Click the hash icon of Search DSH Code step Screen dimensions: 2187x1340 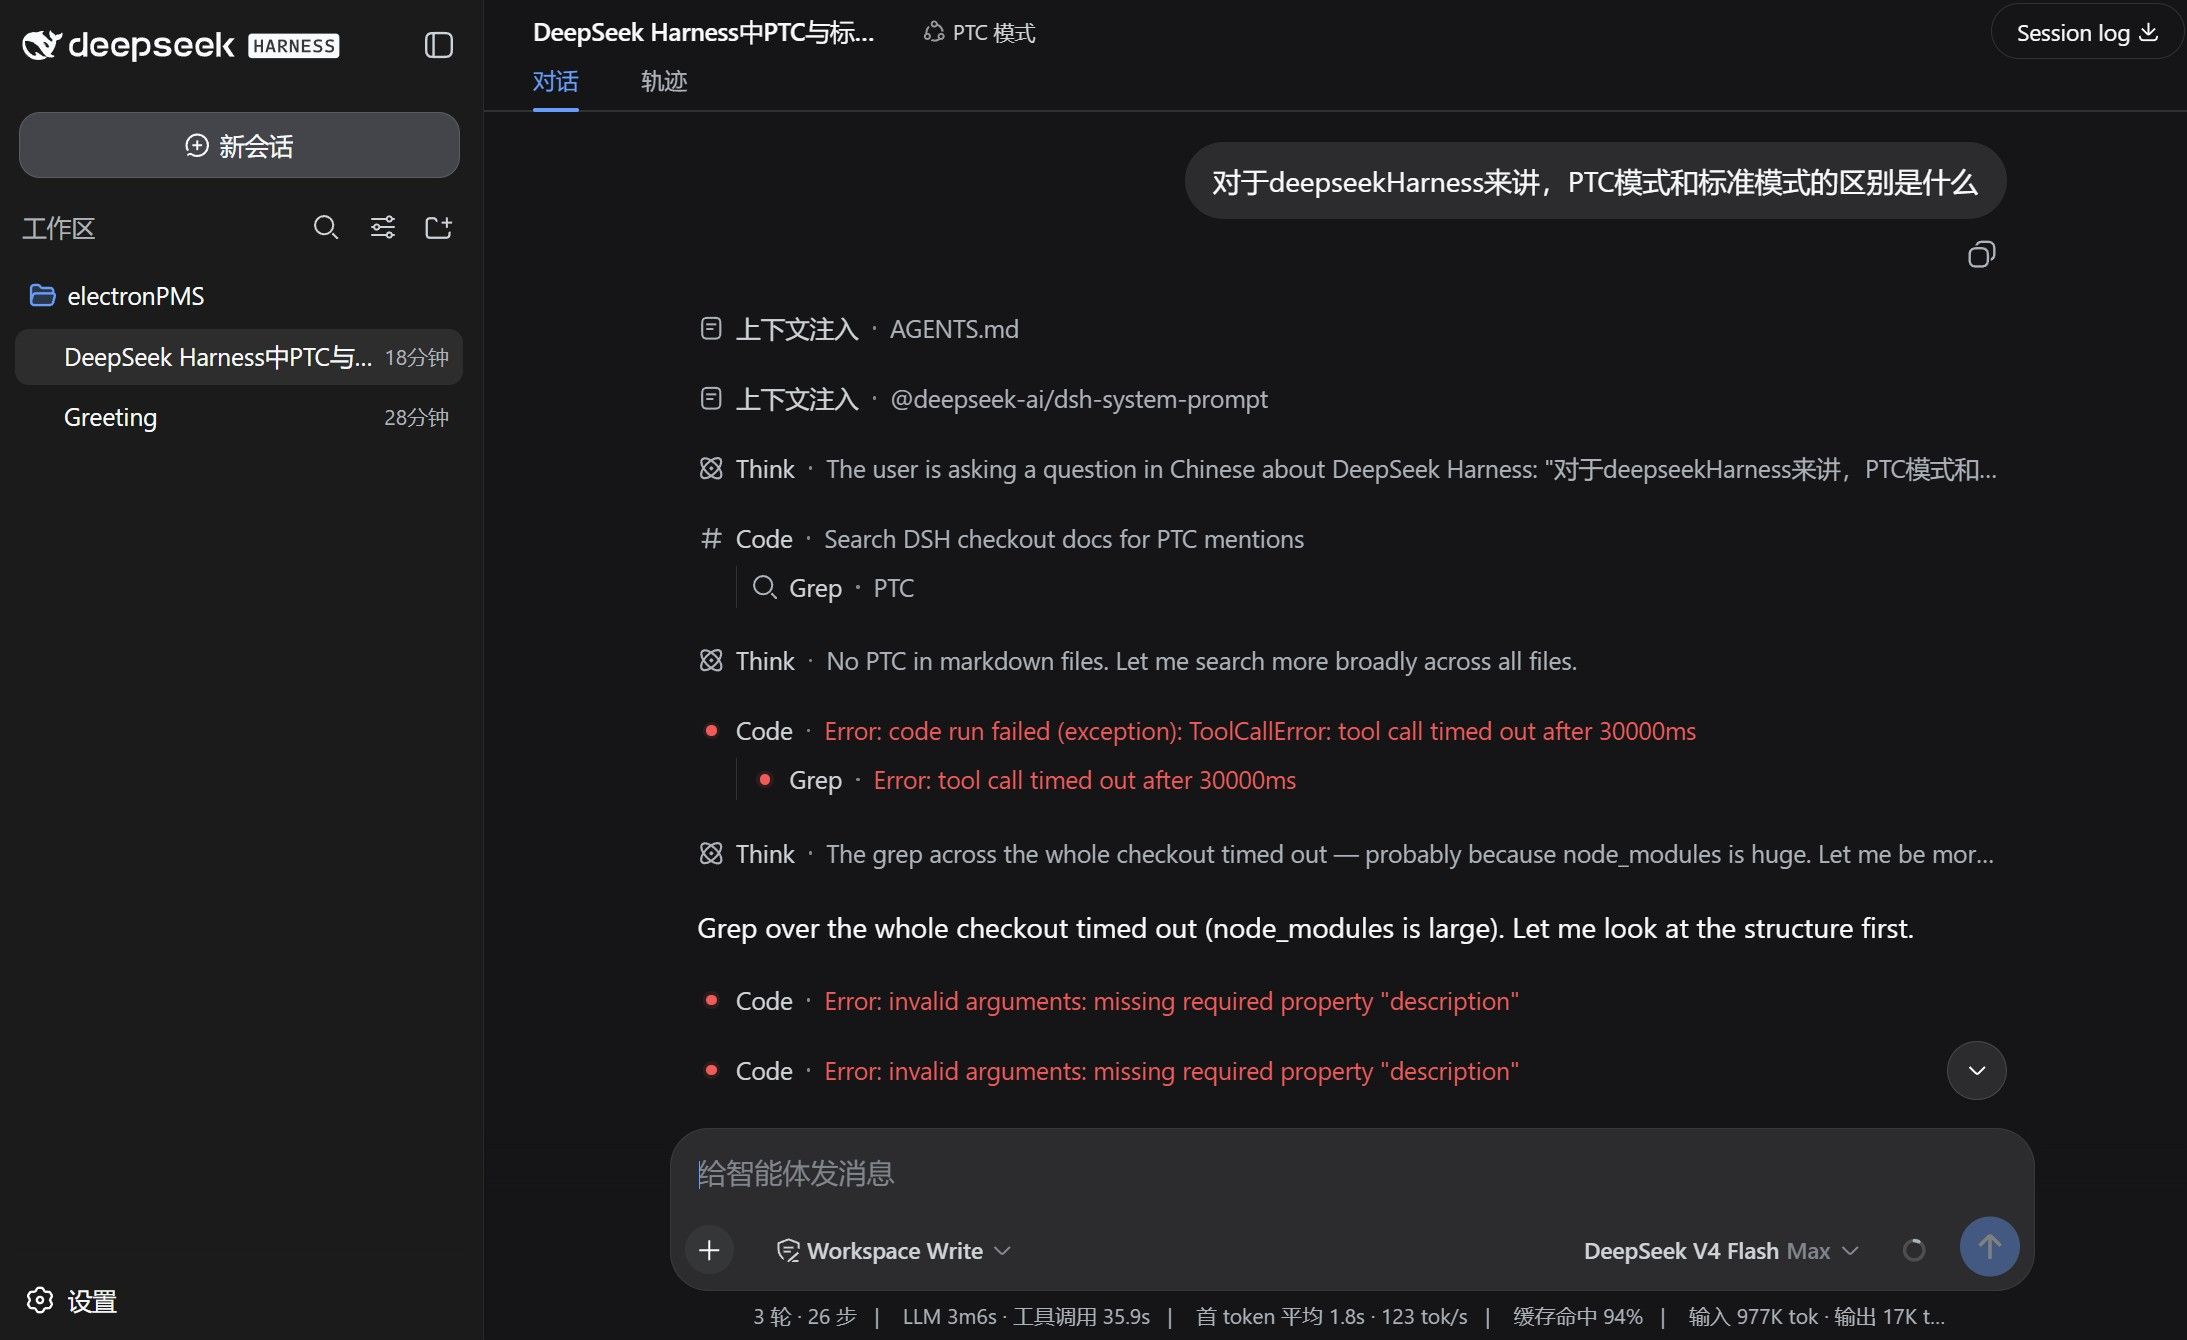(711, 538)
